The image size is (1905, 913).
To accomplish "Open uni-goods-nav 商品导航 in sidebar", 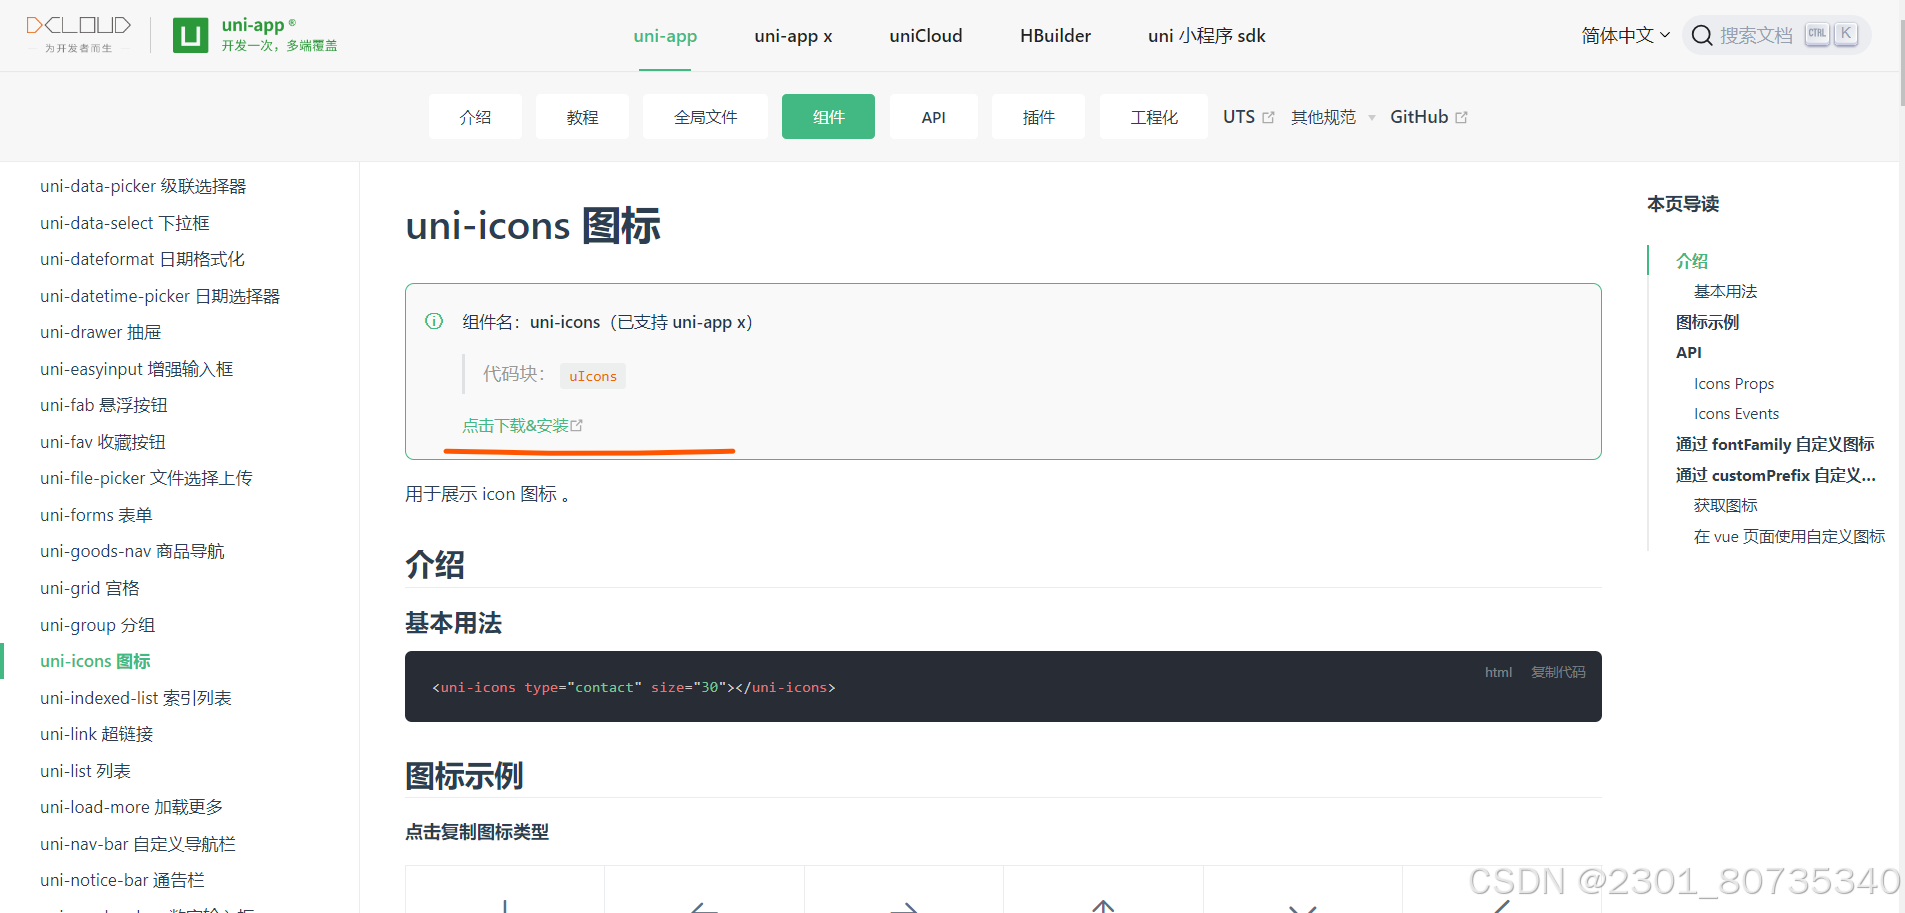I will (x=132, y=551).
